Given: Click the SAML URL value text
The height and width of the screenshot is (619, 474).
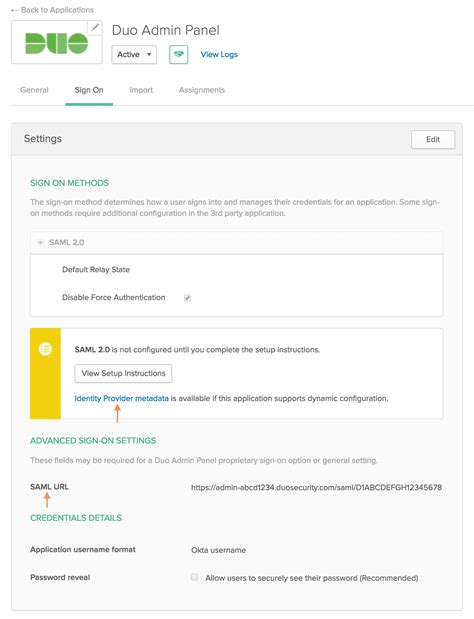Looking at the screenshot, I should (x=316, y=487).
